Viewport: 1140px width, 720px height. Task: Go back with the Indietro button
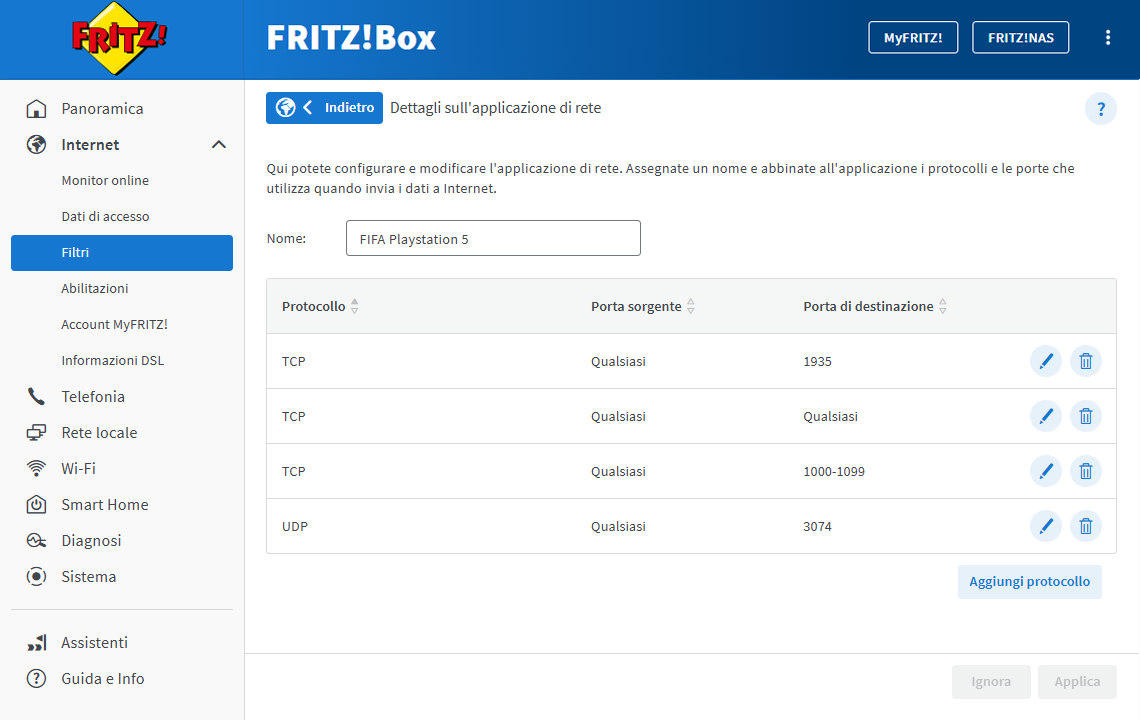coord(324,108)
